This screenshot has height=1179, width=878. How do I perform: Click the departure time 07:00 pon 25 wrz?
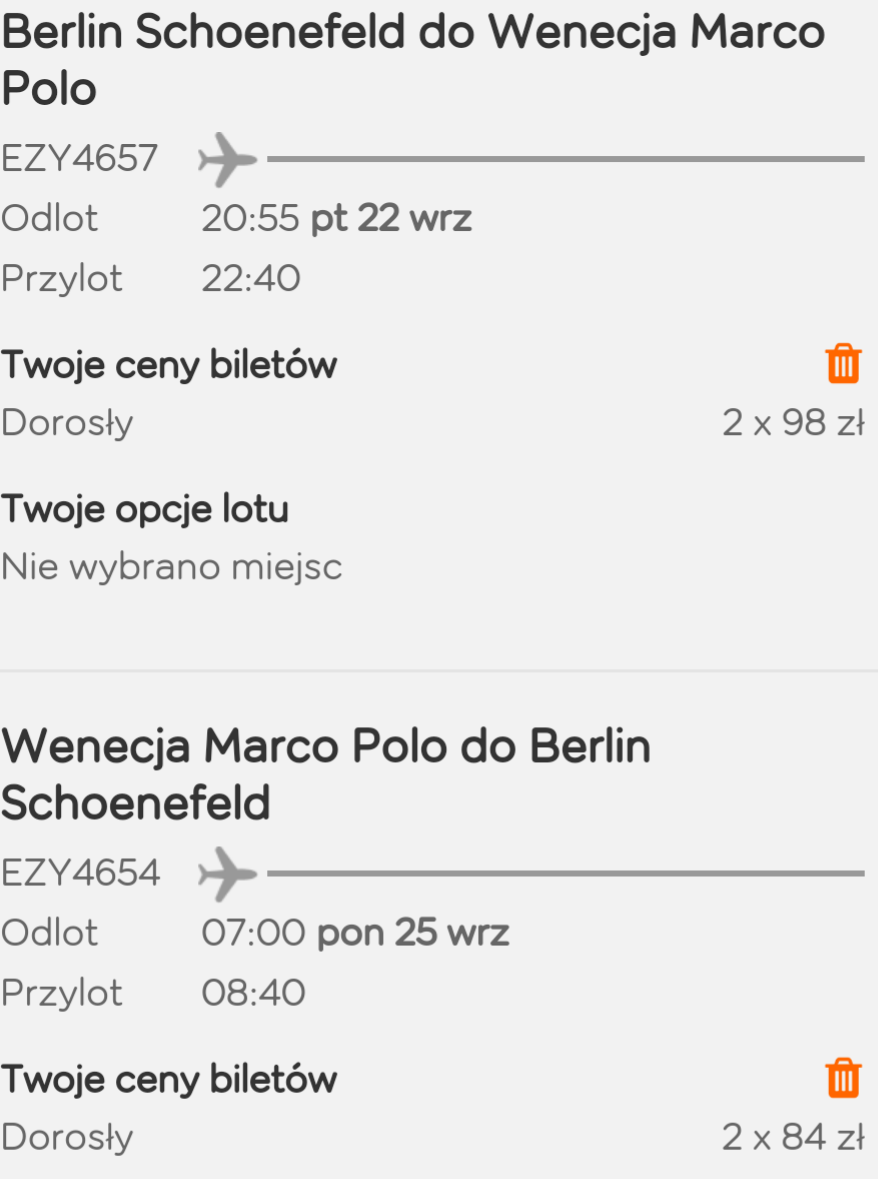click(x=356, y=933)
